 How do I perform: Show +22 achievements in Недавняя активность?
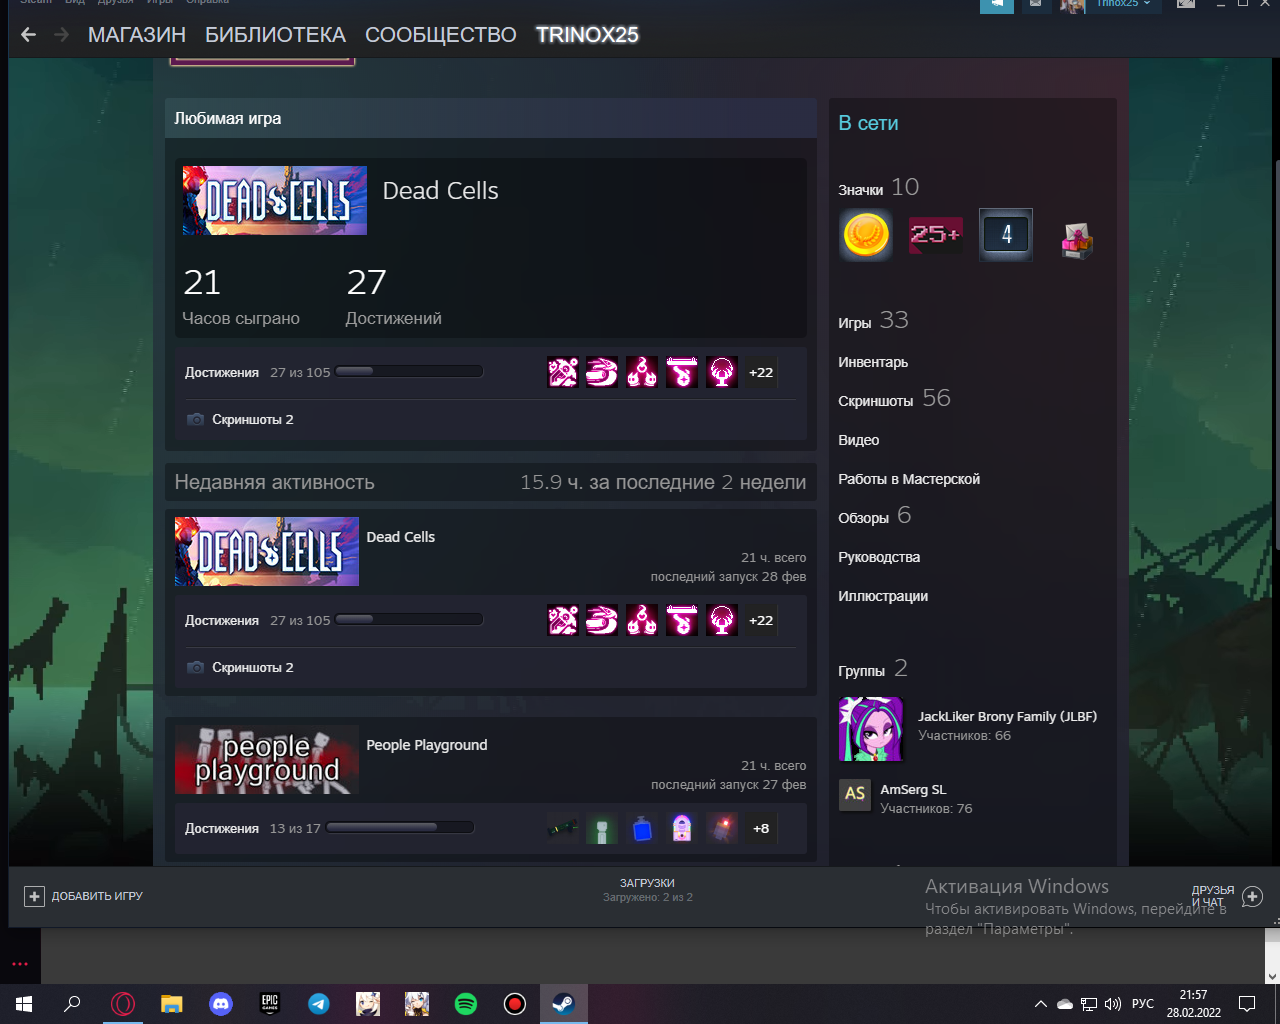pos(761,620)
